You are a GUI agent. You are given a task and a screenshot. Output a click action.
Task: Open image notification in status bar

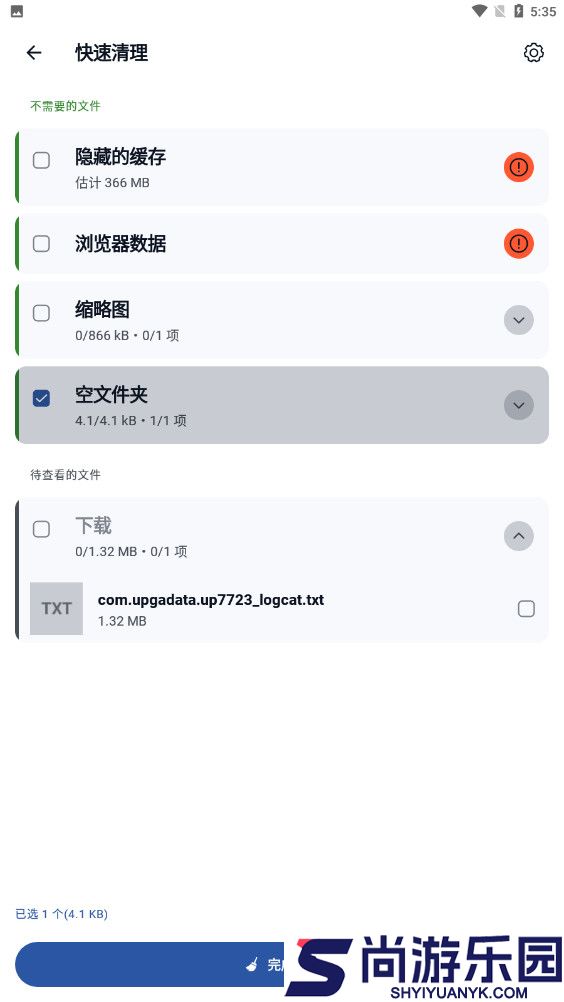(x=17, y=12)
